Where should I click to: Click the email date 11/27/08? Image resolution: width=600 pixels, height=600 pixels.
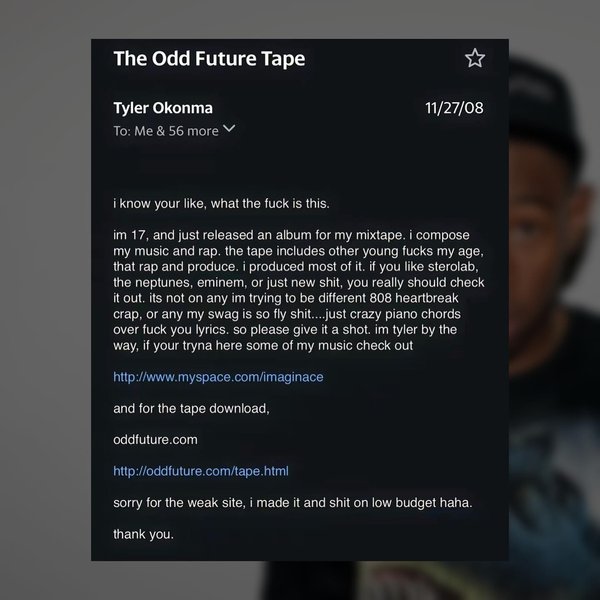(x=454, y=108)
